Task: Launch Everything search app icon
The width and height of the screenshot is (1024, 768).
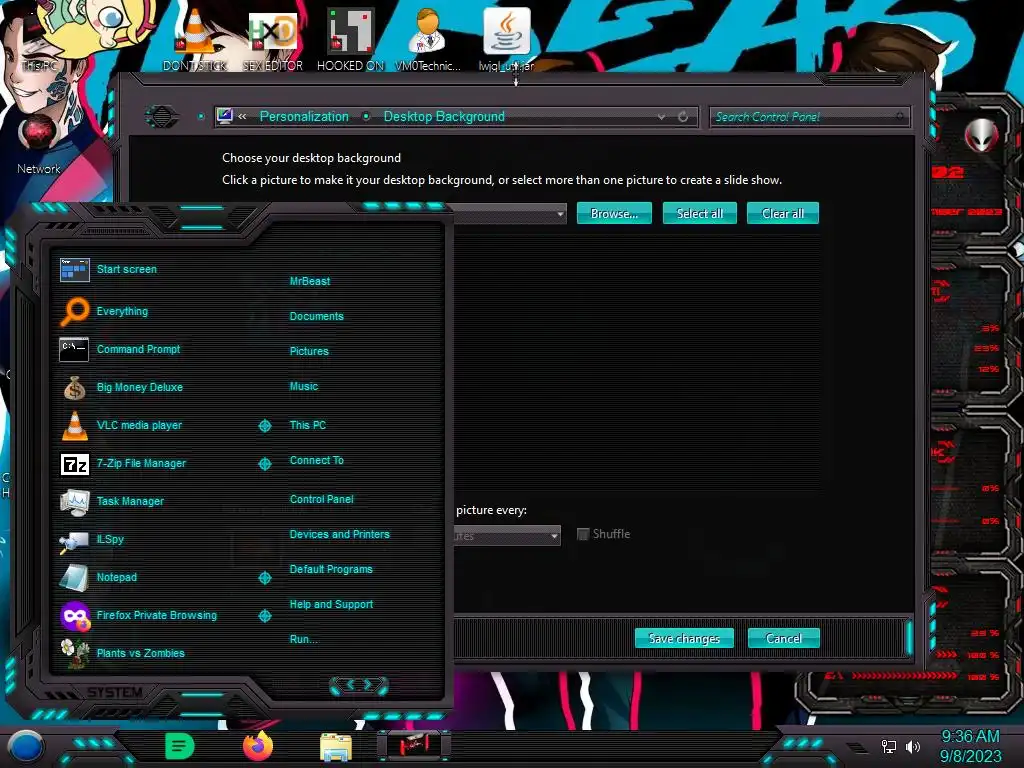Action: coord(75,311)
